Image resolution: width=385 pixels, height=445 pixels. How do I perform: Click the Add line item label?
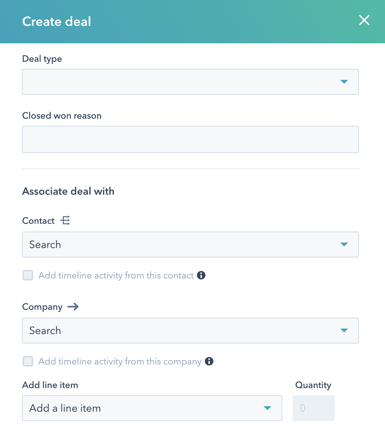[50, 385]
